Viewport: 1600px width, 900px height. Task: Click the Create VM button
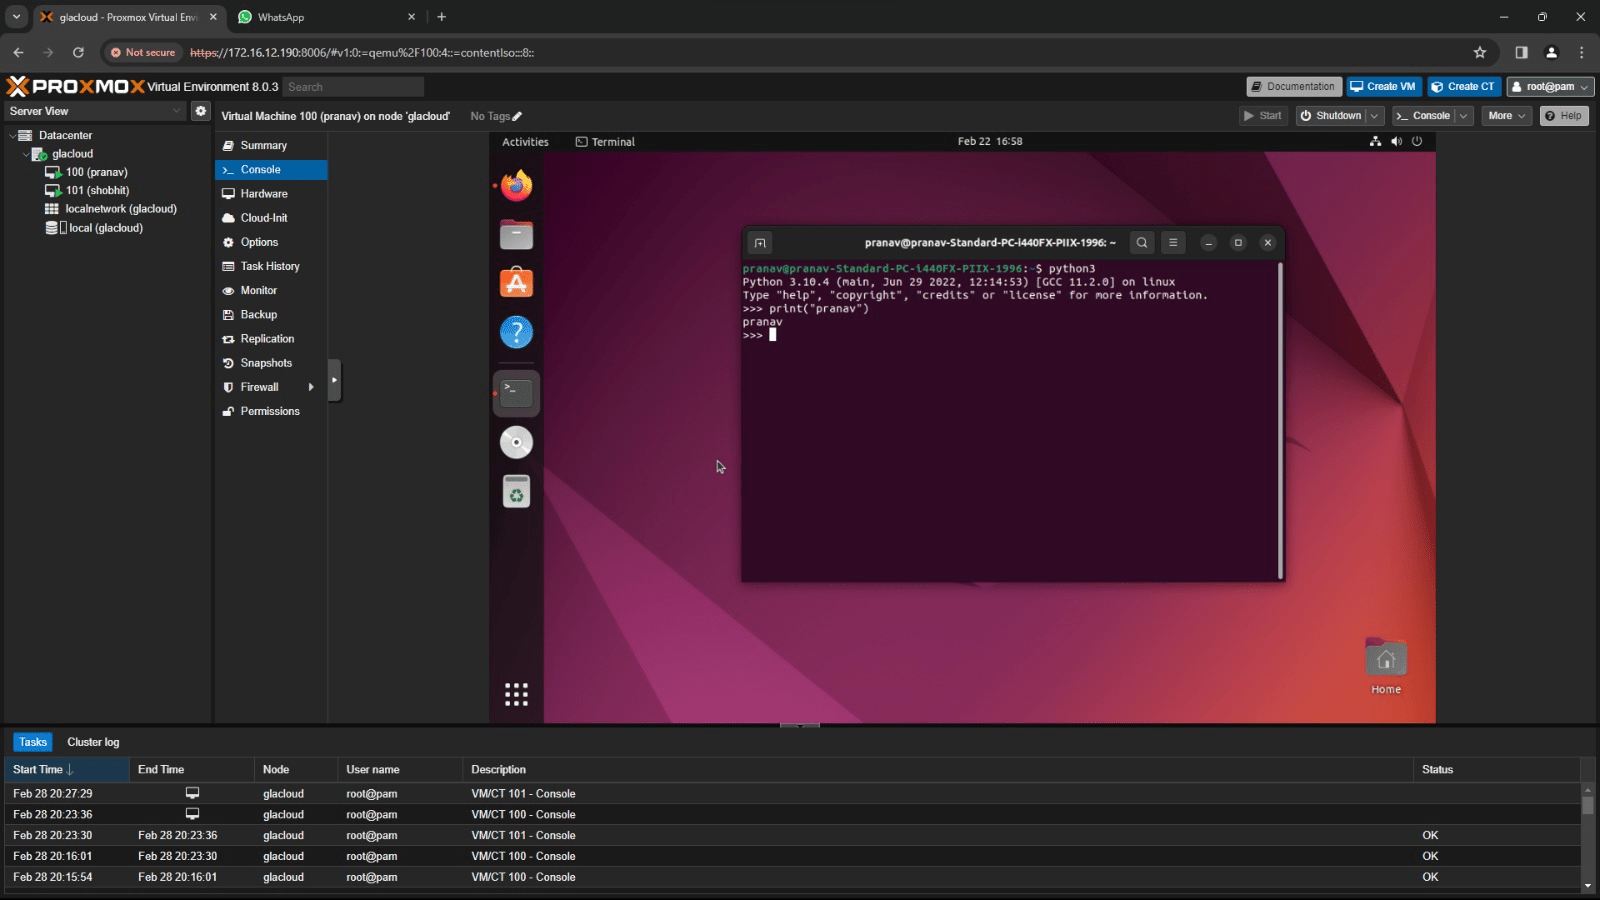[1383, 87]
